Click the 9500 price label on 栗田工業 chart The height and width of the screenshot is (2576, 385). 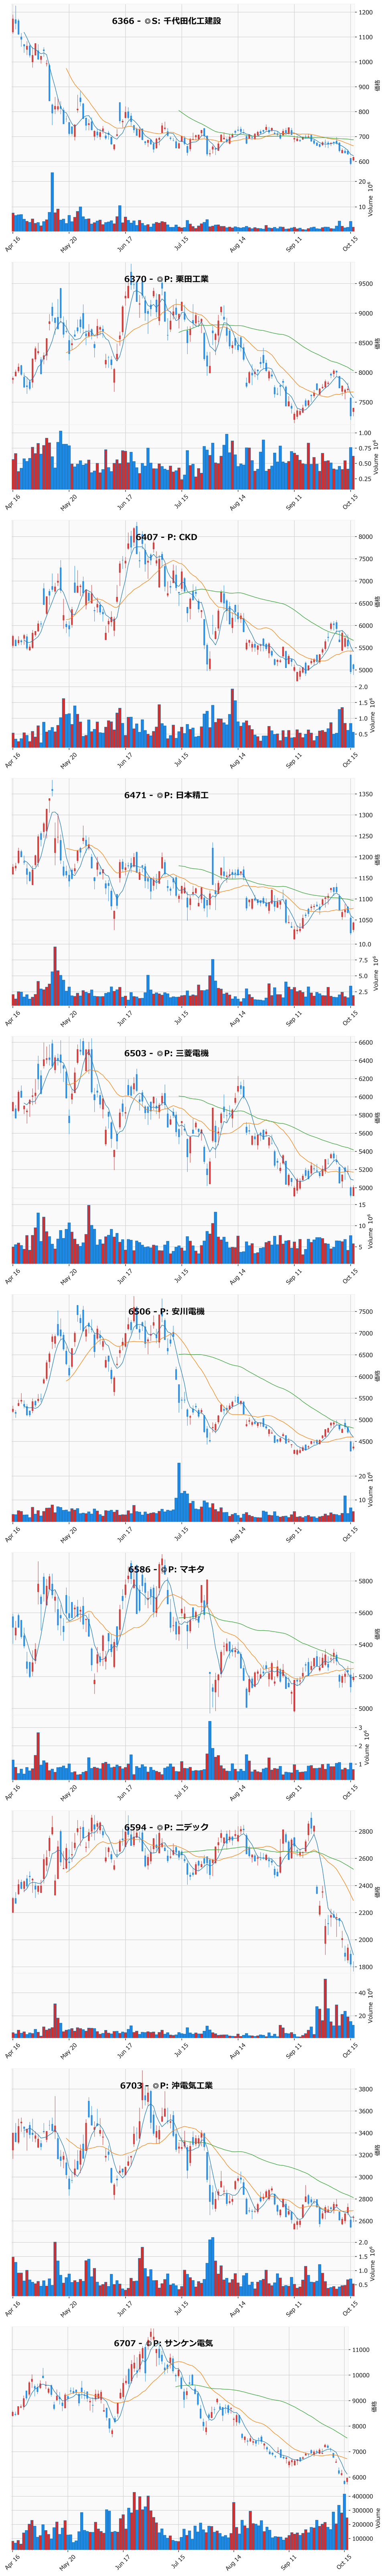tap(366, 284)
